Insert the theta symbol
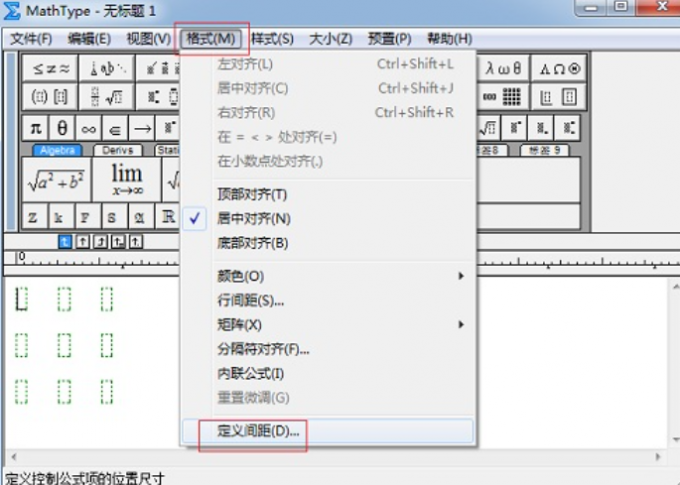 (62, 128)
